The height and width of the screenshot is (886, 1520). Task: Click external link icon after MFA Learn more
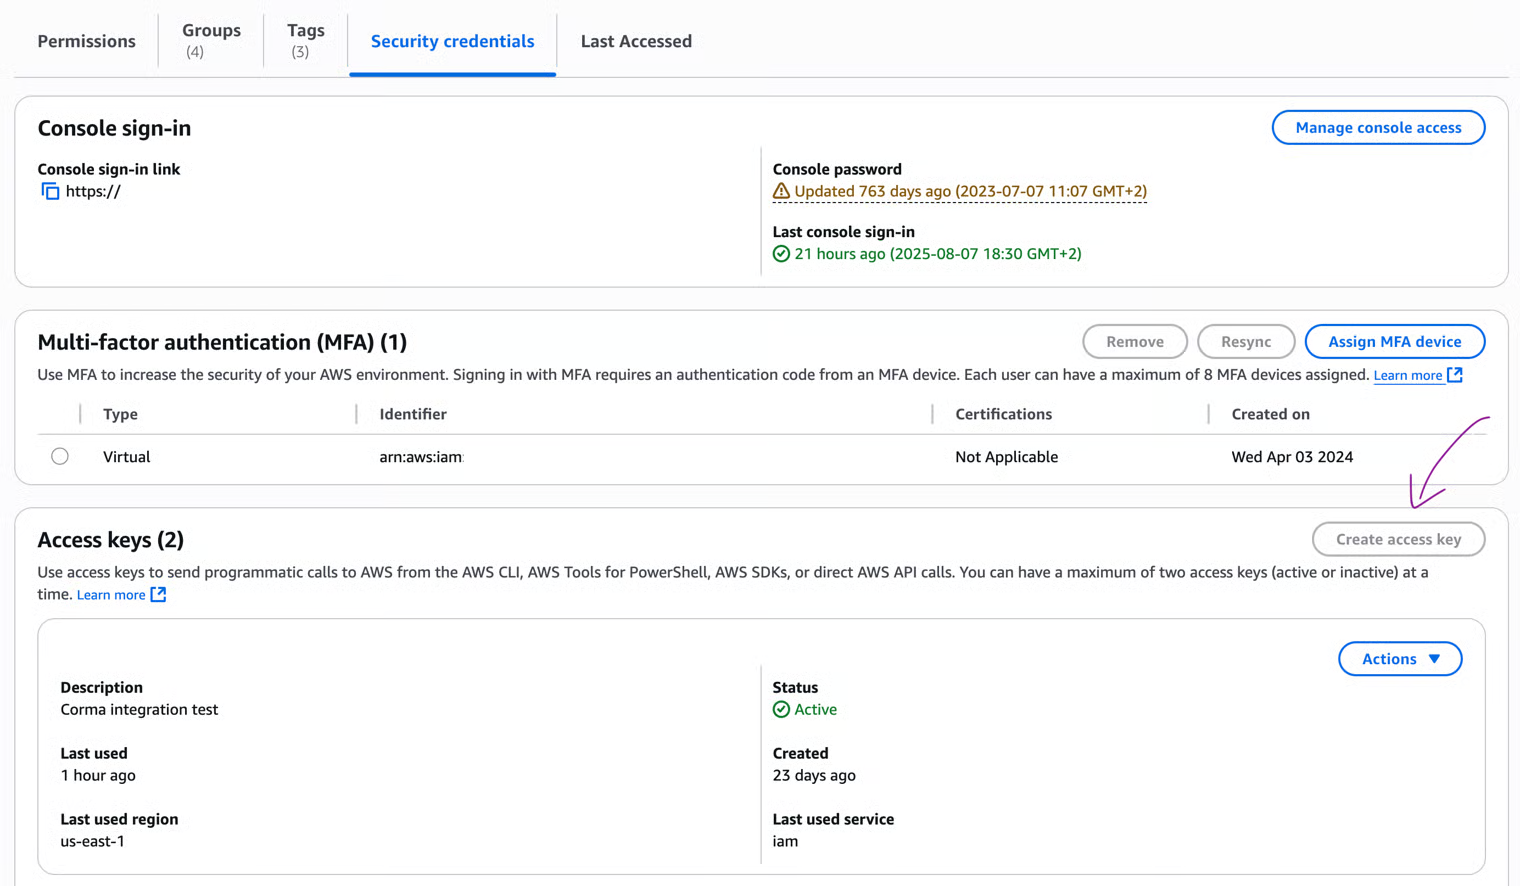tap(1455, 375)
